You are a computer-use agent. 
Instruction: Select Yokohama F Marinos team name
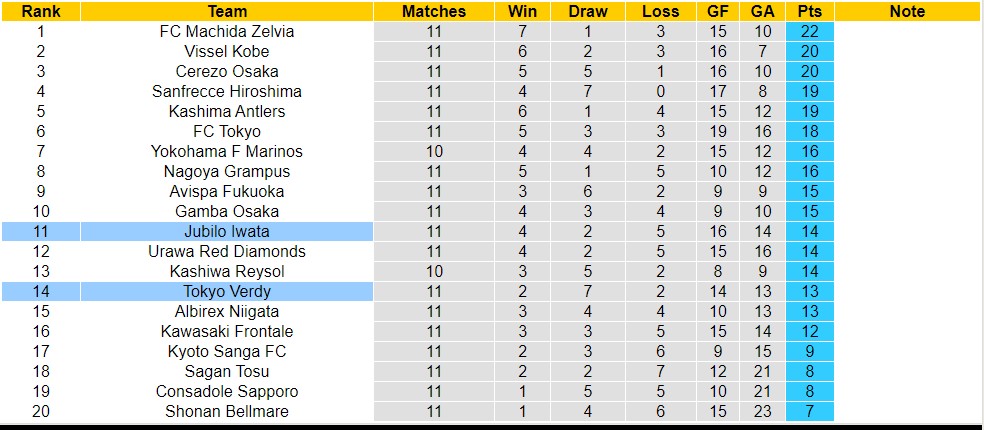point(227,151)
